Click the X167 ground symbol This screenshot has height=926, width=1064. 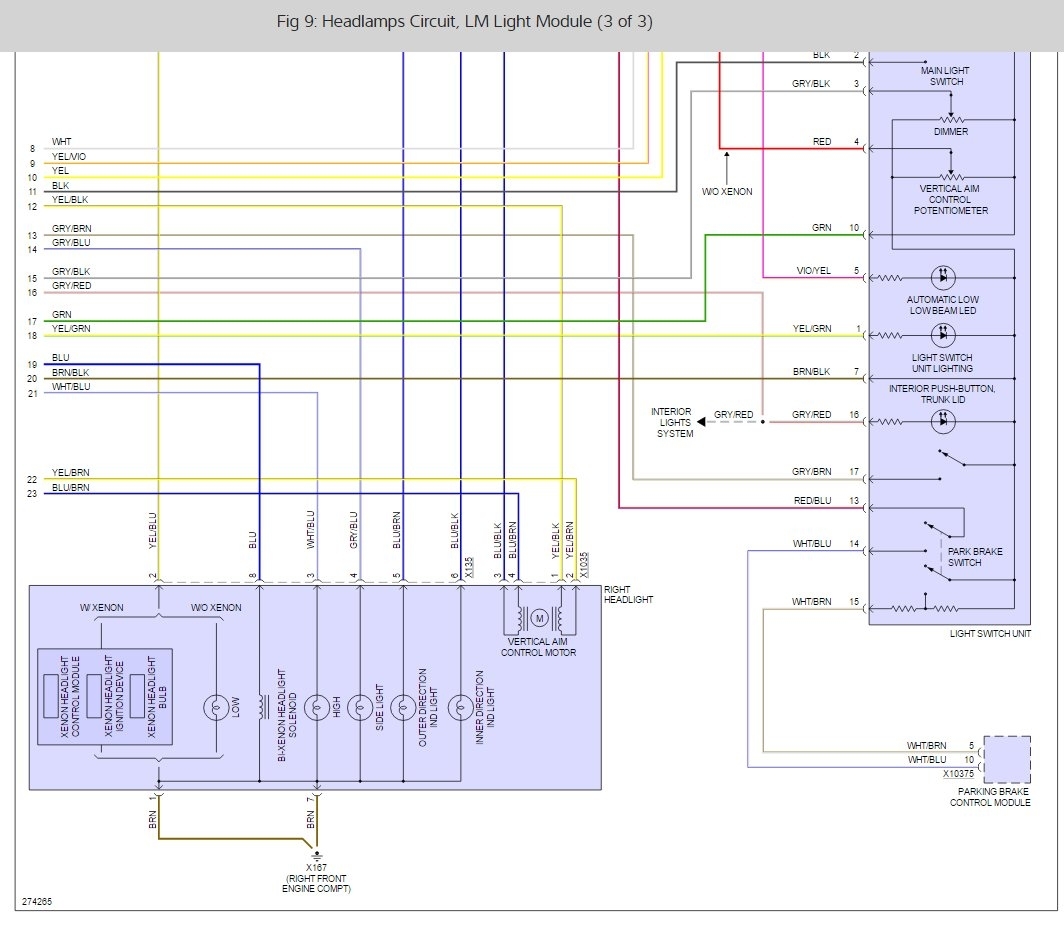316,855
